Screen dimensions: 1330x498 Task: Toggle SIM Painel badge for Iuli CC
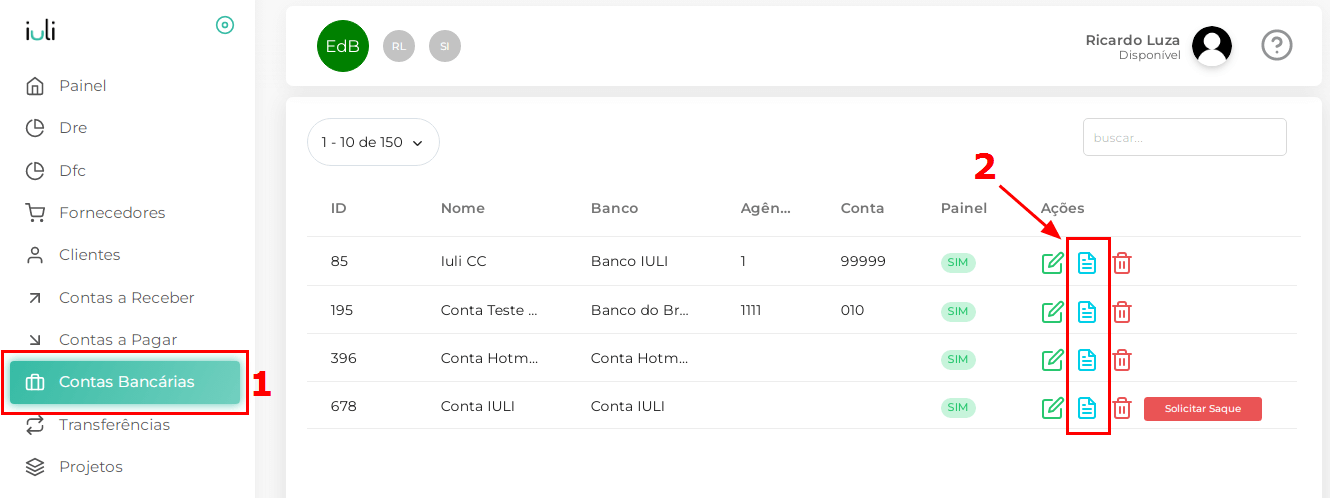pos(958,263)
